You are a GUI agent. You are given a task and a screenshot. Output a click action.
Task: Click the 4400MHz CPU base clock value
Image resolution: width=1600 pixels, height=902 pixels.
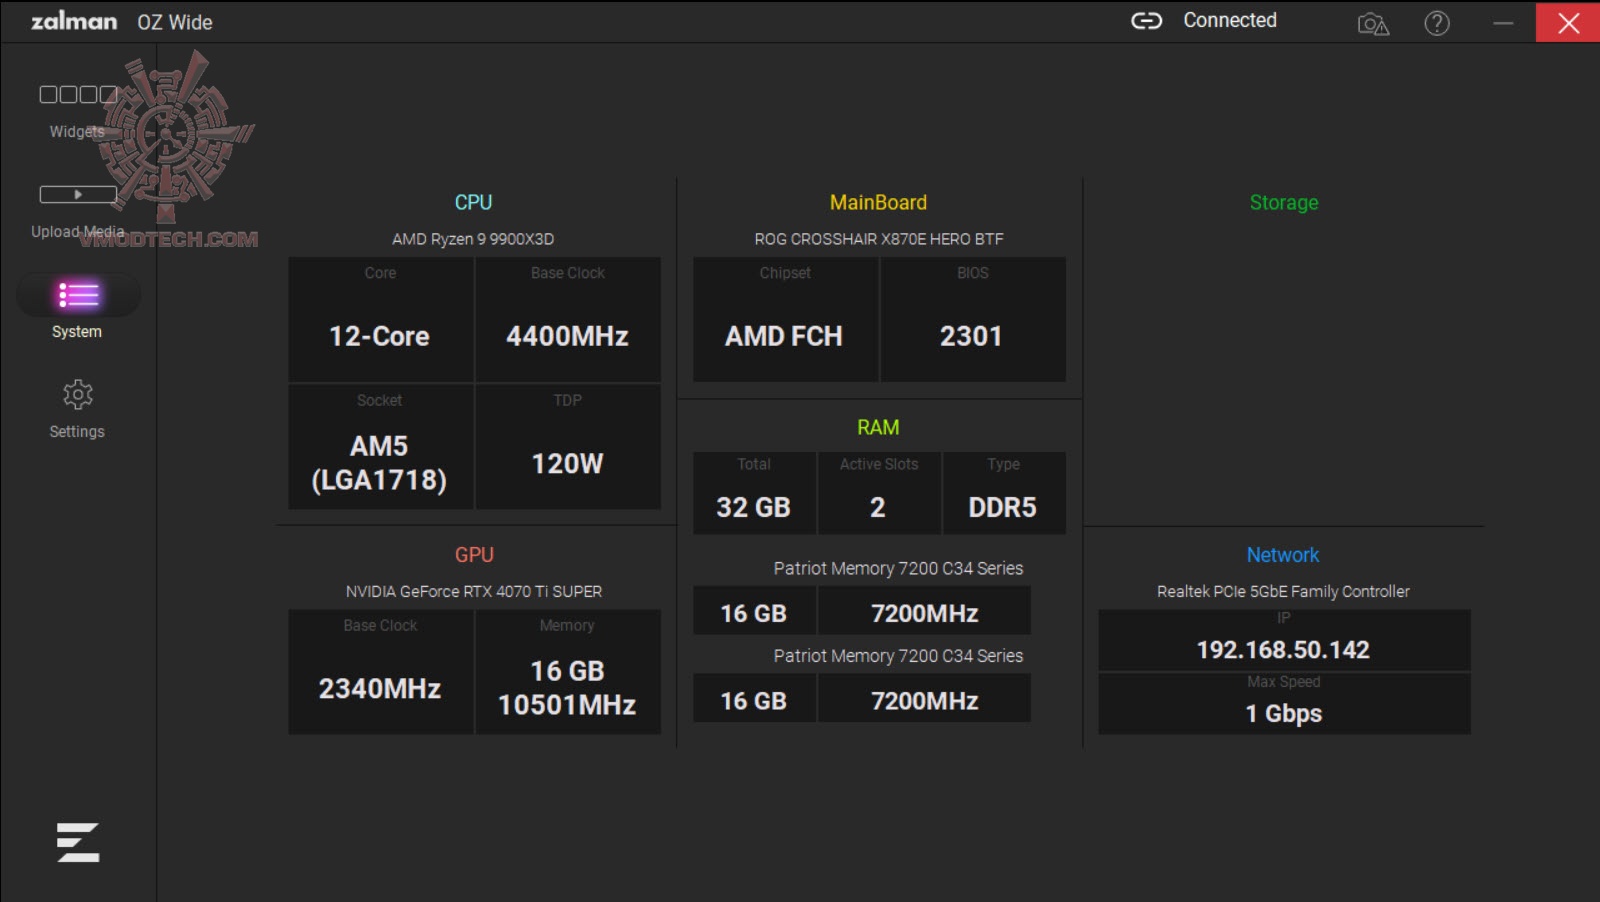567,336
